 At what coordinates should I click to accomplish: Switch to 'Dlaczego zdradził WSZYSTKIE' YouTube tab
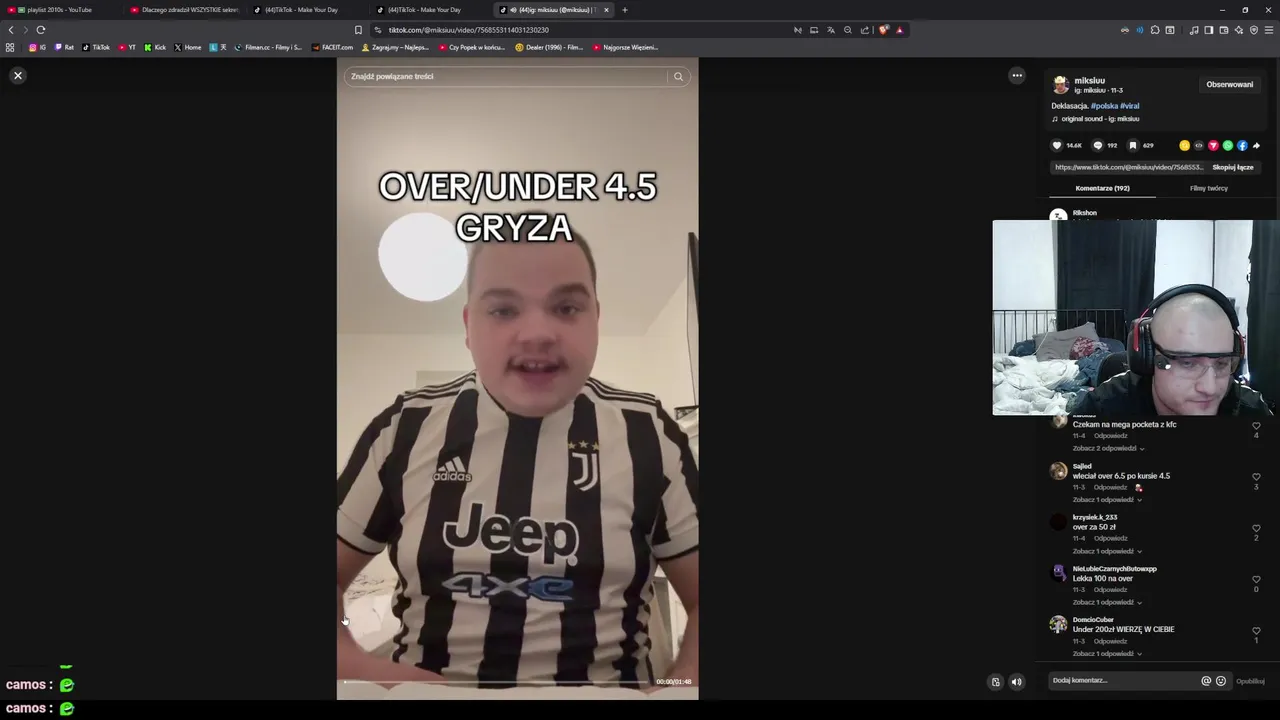click(186, 10)
